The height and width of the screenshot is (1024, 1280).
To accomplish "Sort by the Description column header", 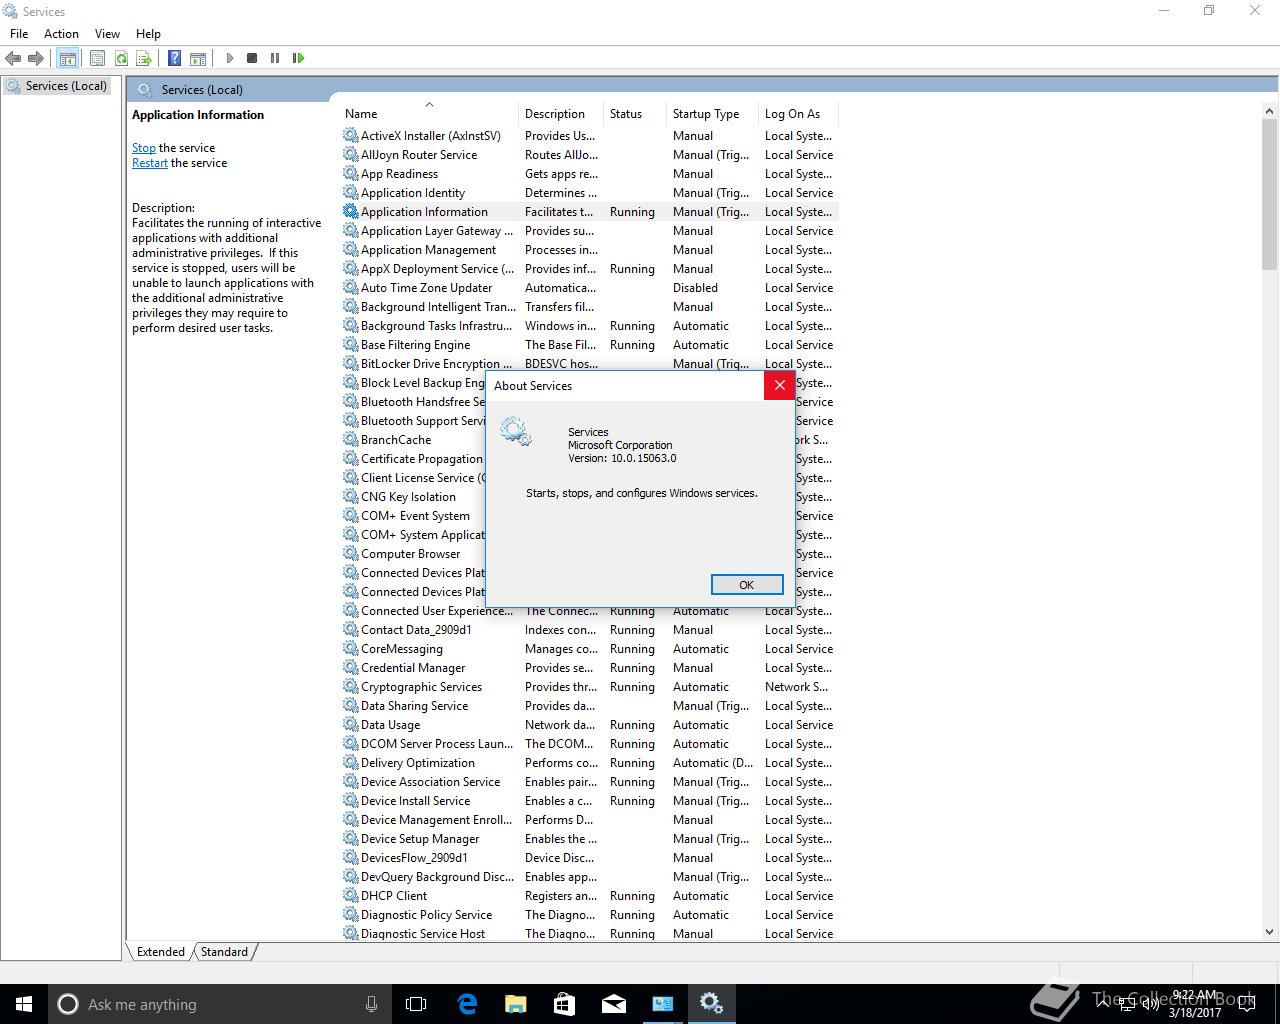I will (x=561, y=113).
